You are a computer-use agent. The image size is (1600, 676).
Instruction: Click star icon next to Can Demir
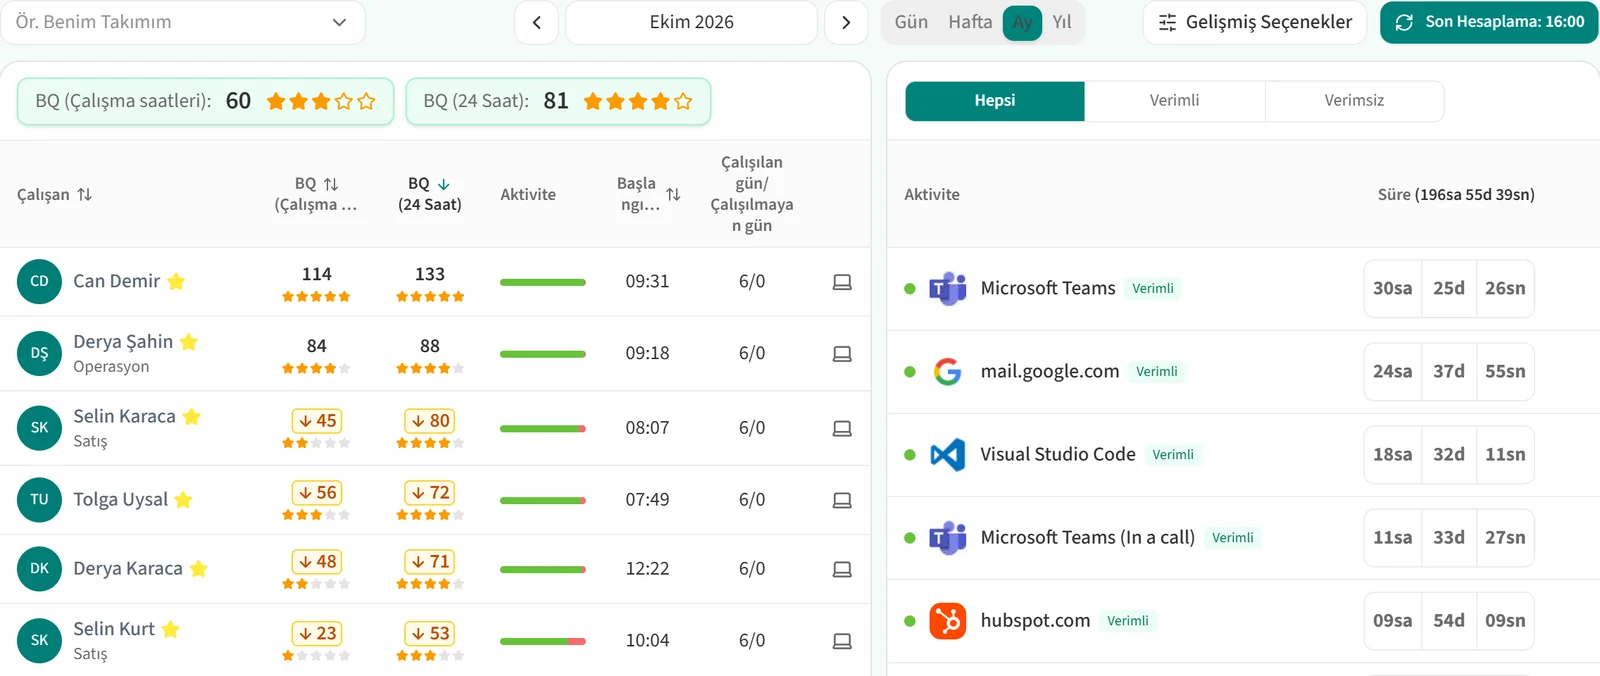click(176, 281)
